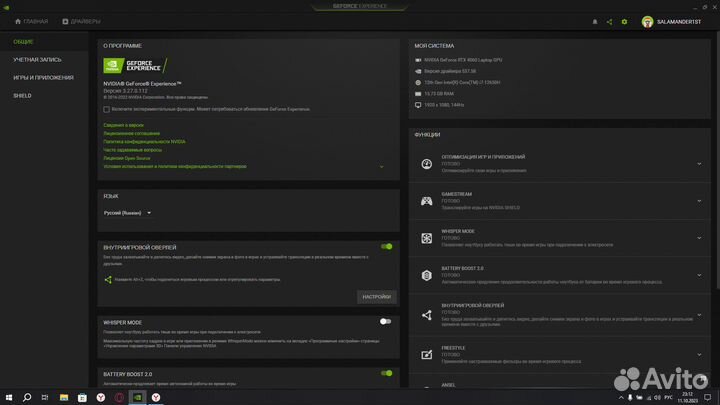This screenshot has height=405, width=720.
Task: Click the share icon in top bar
Action: point(609,21)
